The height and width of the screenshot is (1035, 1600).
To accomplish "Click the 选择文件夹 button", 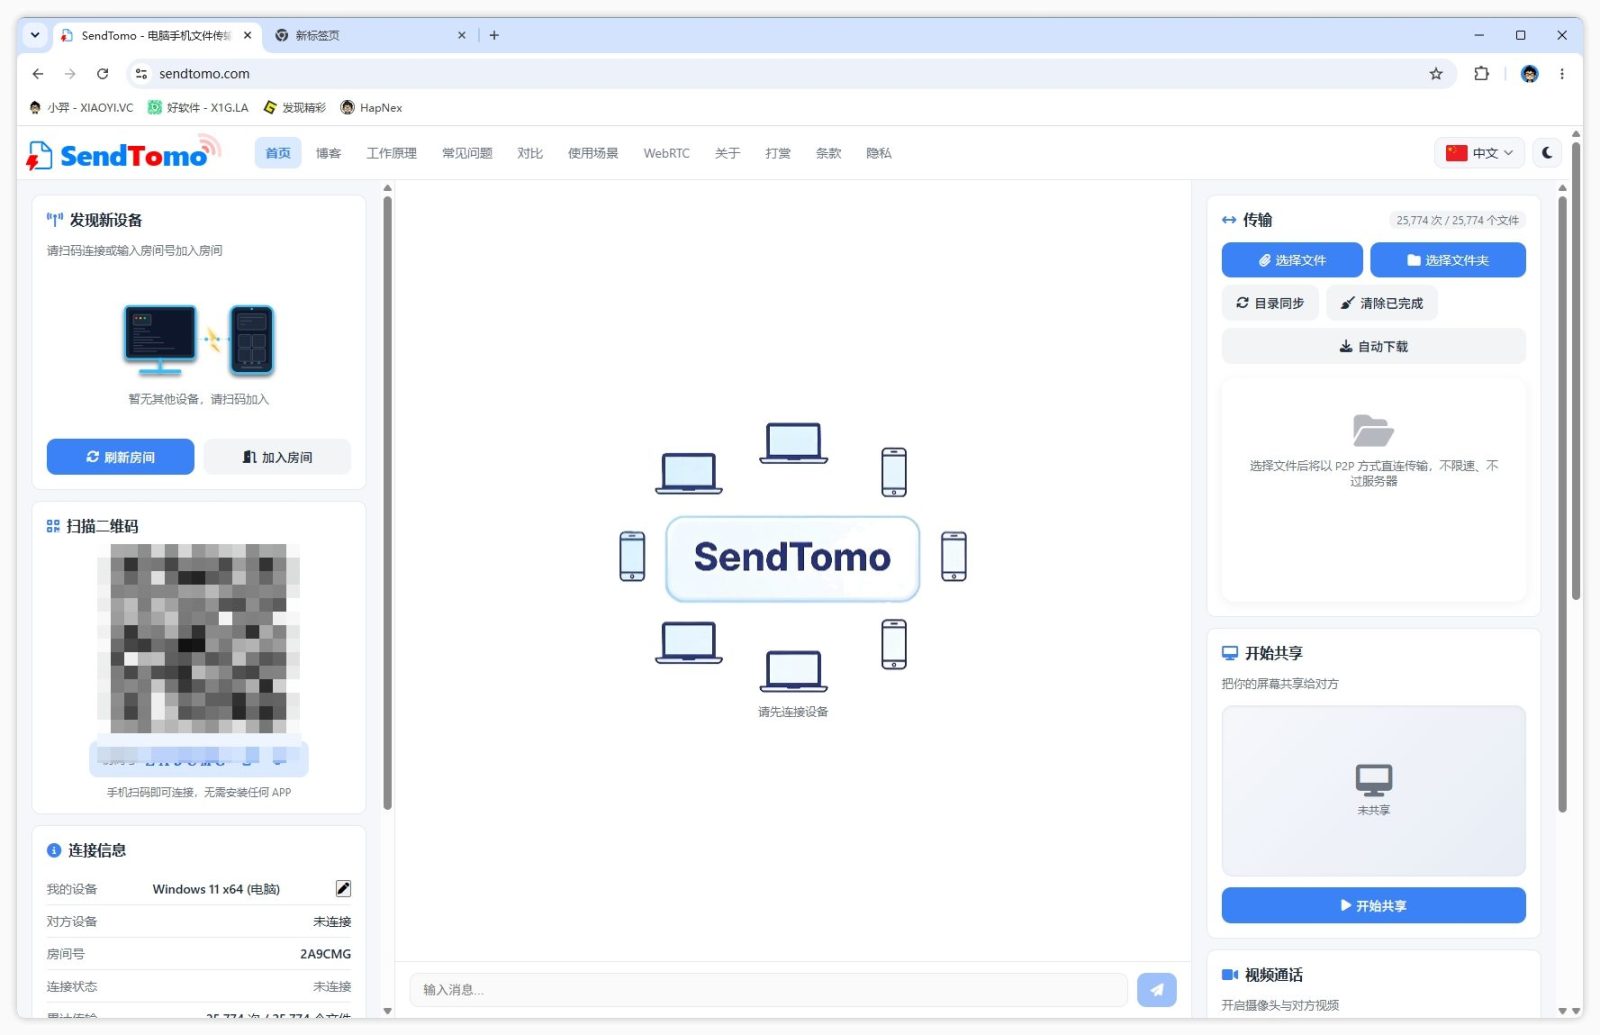I will [x=1447, y=260].
